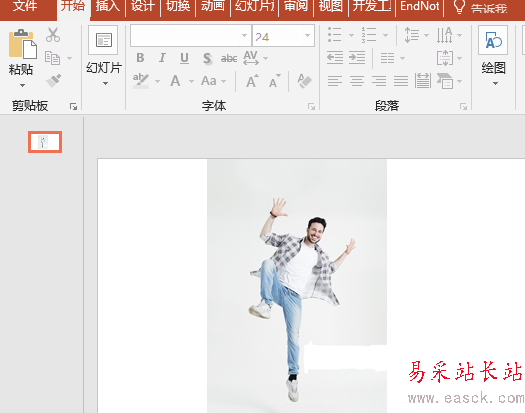Open the Font dialog launcher
This screenshot has width=525, height=413.
[311, 107]
